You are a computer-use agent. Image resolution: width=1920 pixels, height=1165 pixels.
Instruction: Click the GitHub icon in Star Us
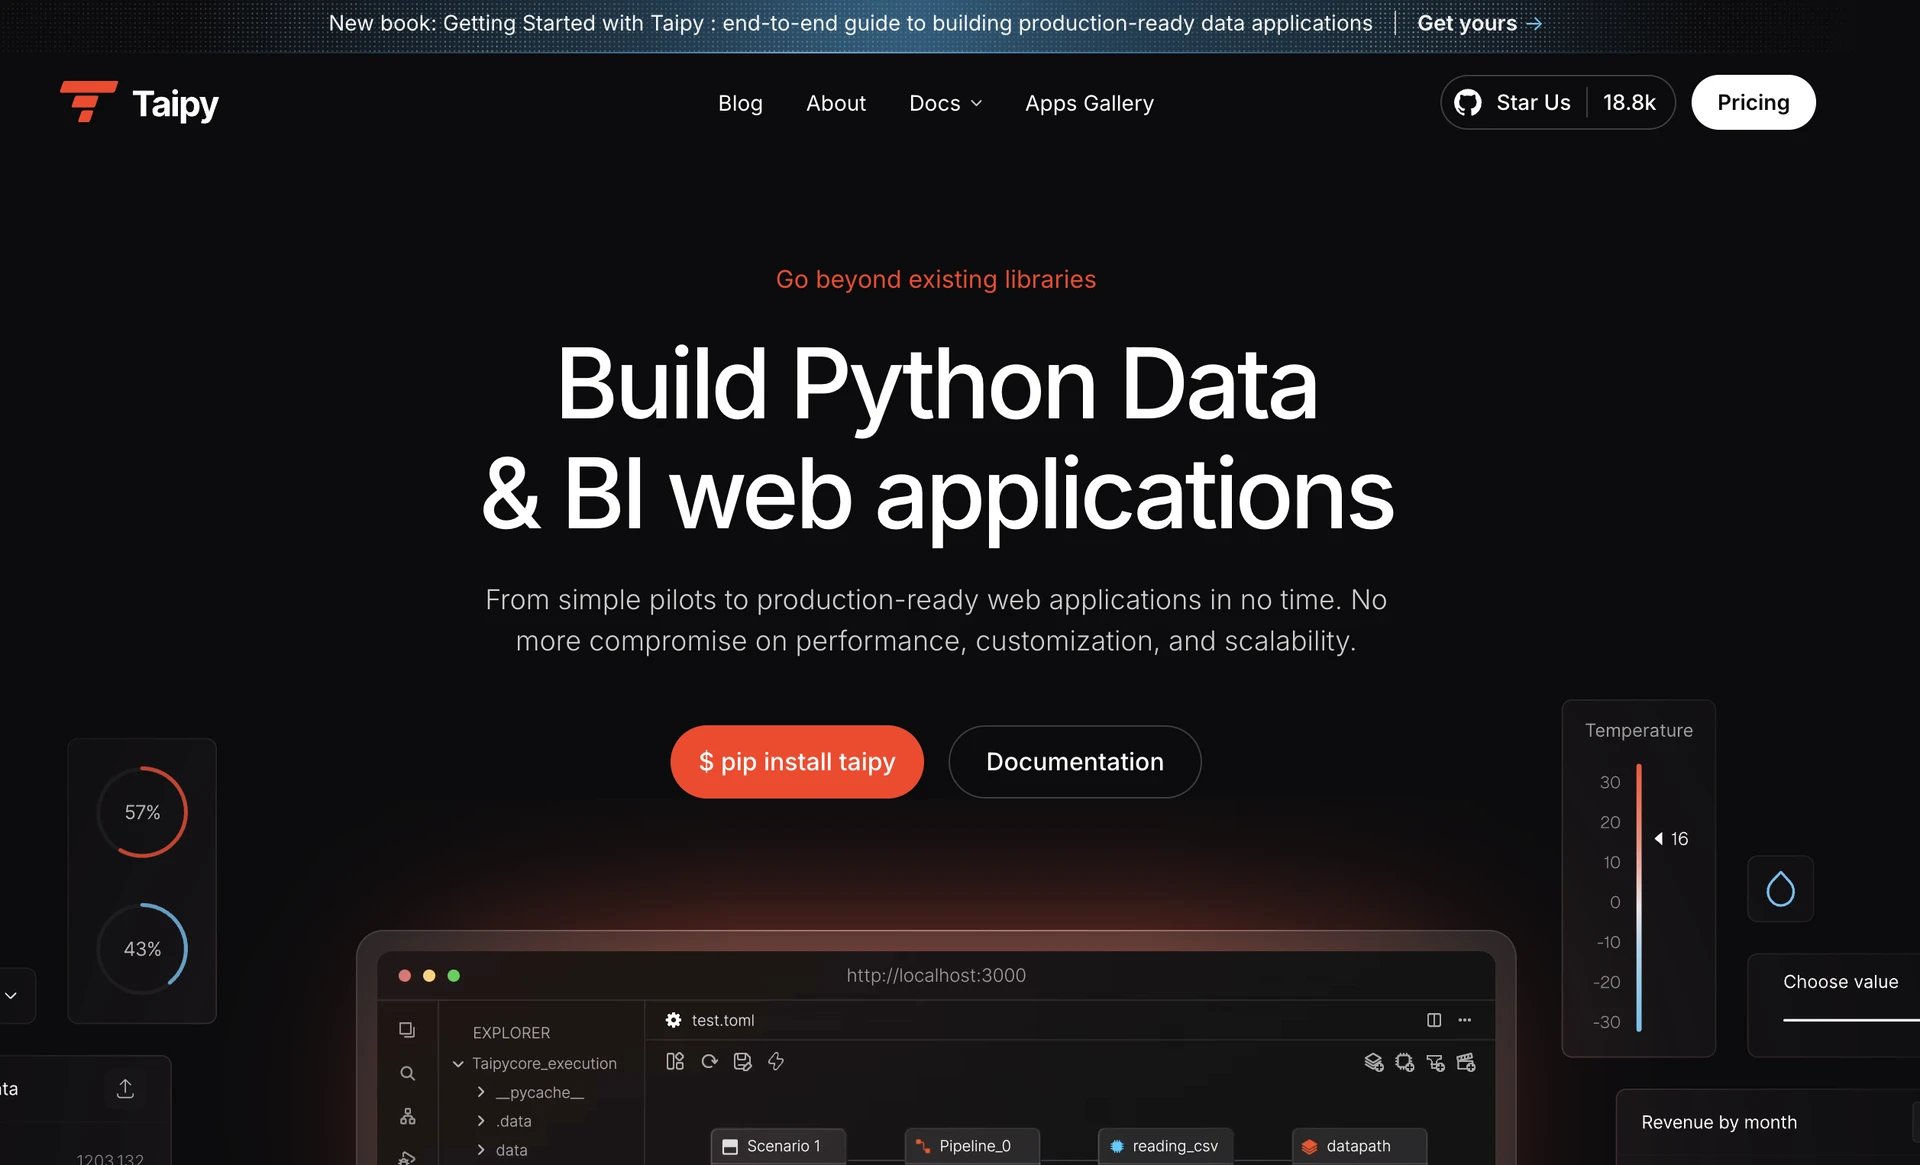[x=1467, y=103]
